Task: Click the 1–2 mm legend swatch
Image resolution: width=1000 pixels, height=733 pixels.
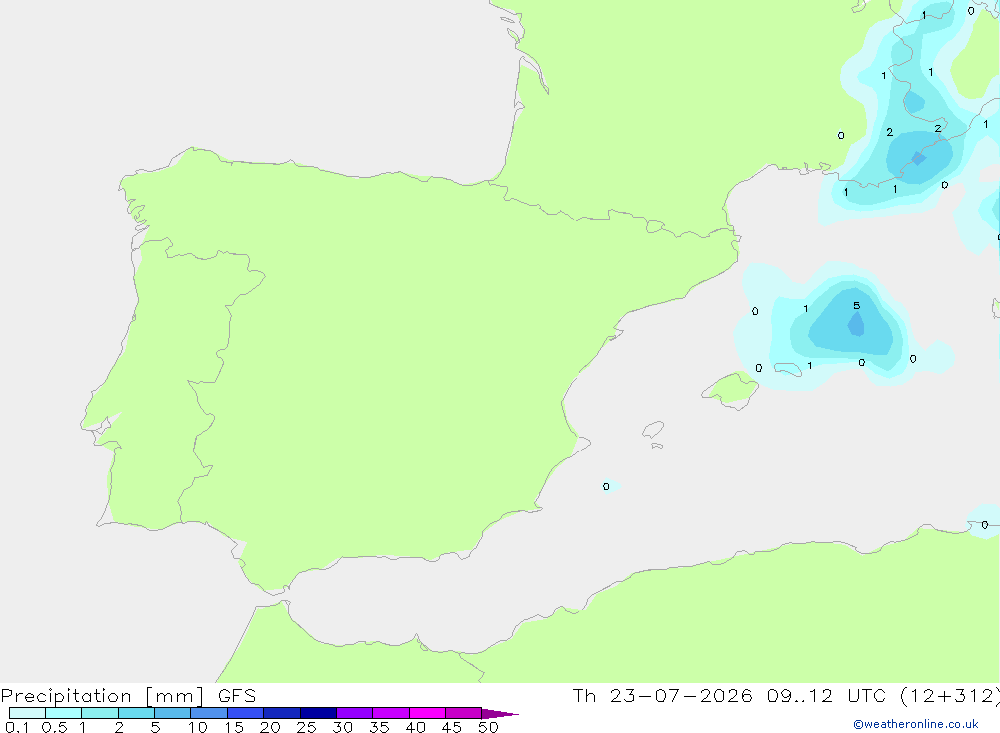Action: point(100,713)
